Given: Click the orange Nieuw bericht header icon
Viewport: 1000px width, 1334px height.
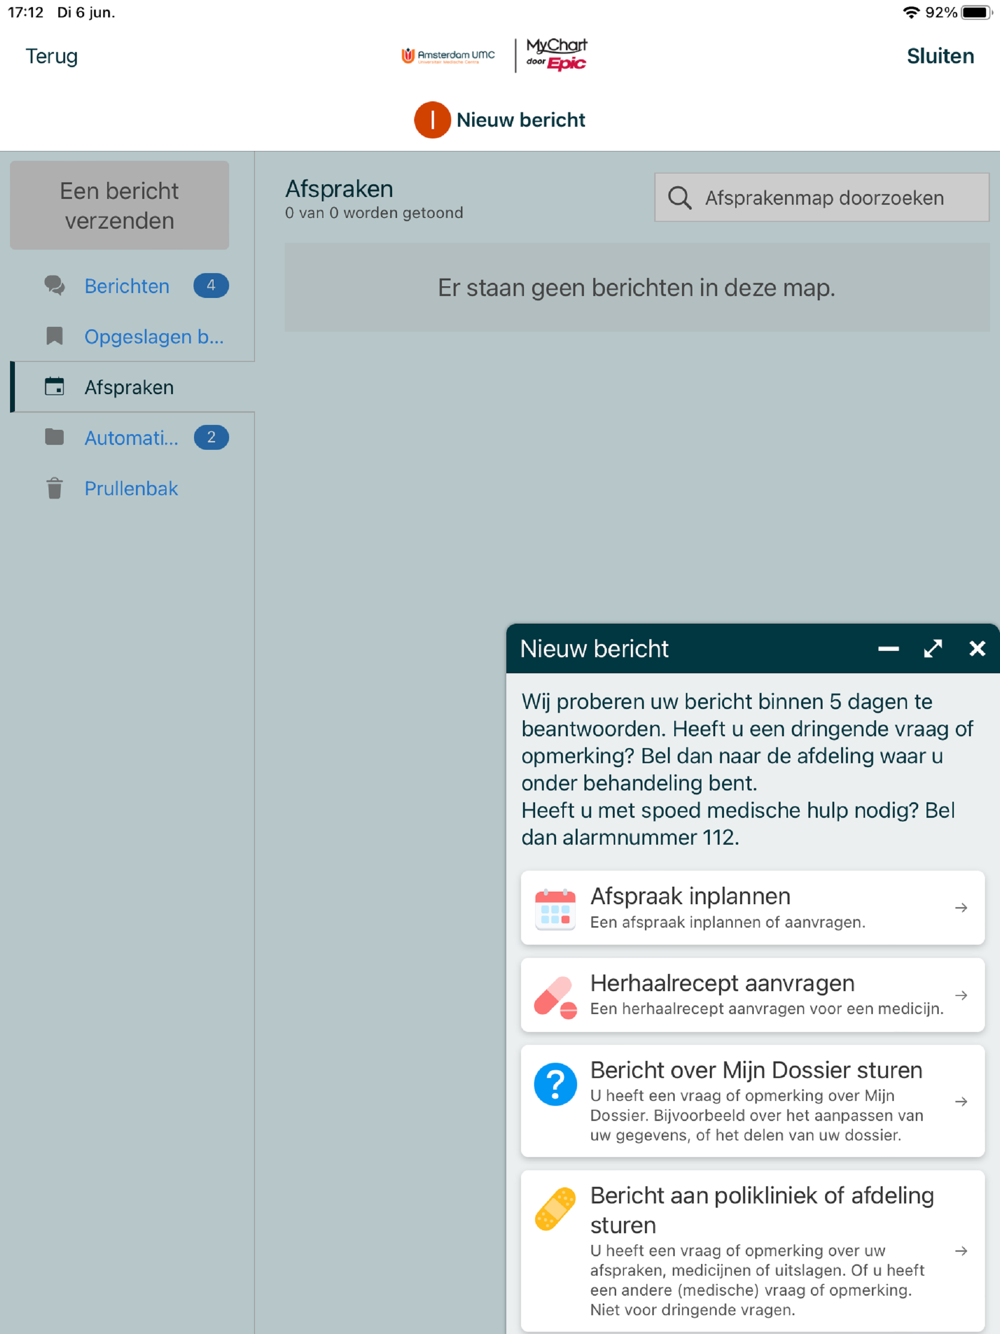Looking at the screenshot, I should coord(432,120).
